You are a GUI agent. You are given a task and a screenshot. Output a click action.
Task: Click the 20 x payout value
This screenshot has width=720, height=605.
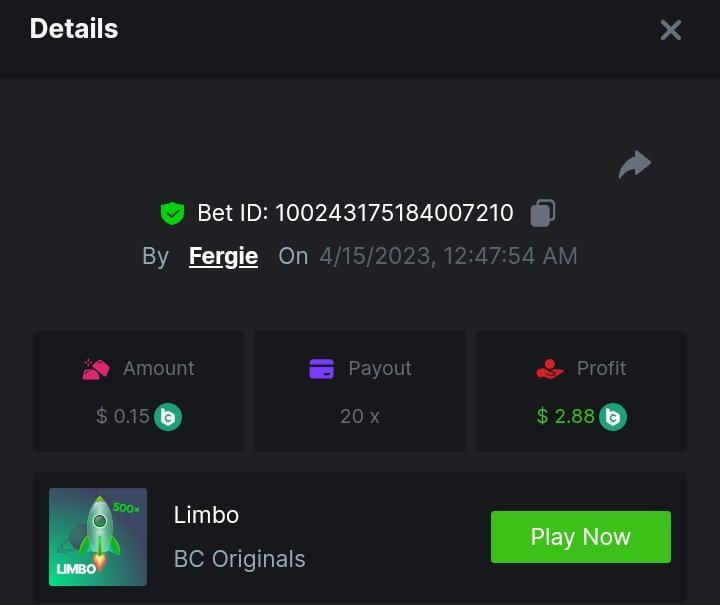pos(360,416)
